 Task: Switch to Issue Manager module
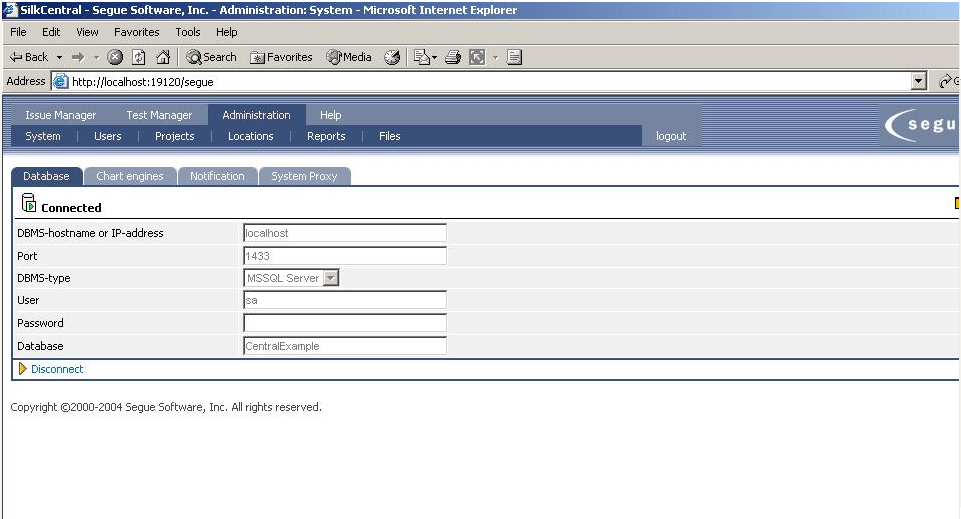pos(61,115)
